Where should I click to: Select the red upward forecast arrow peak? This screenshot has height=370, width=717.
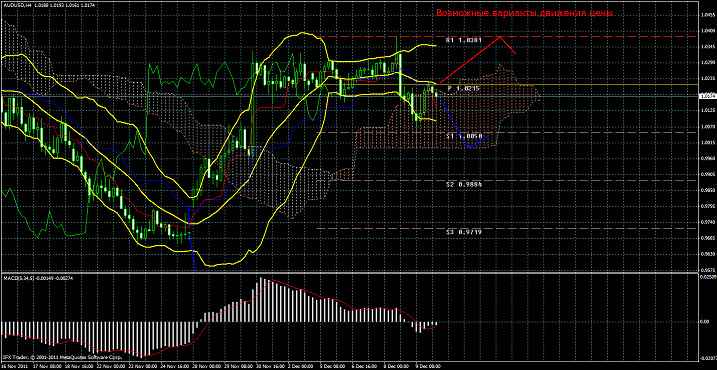[501, 37]
